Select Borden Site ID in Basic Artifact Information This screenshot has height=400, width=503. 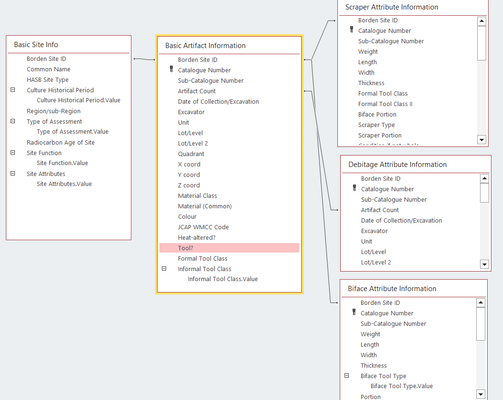tap(197, 60)
